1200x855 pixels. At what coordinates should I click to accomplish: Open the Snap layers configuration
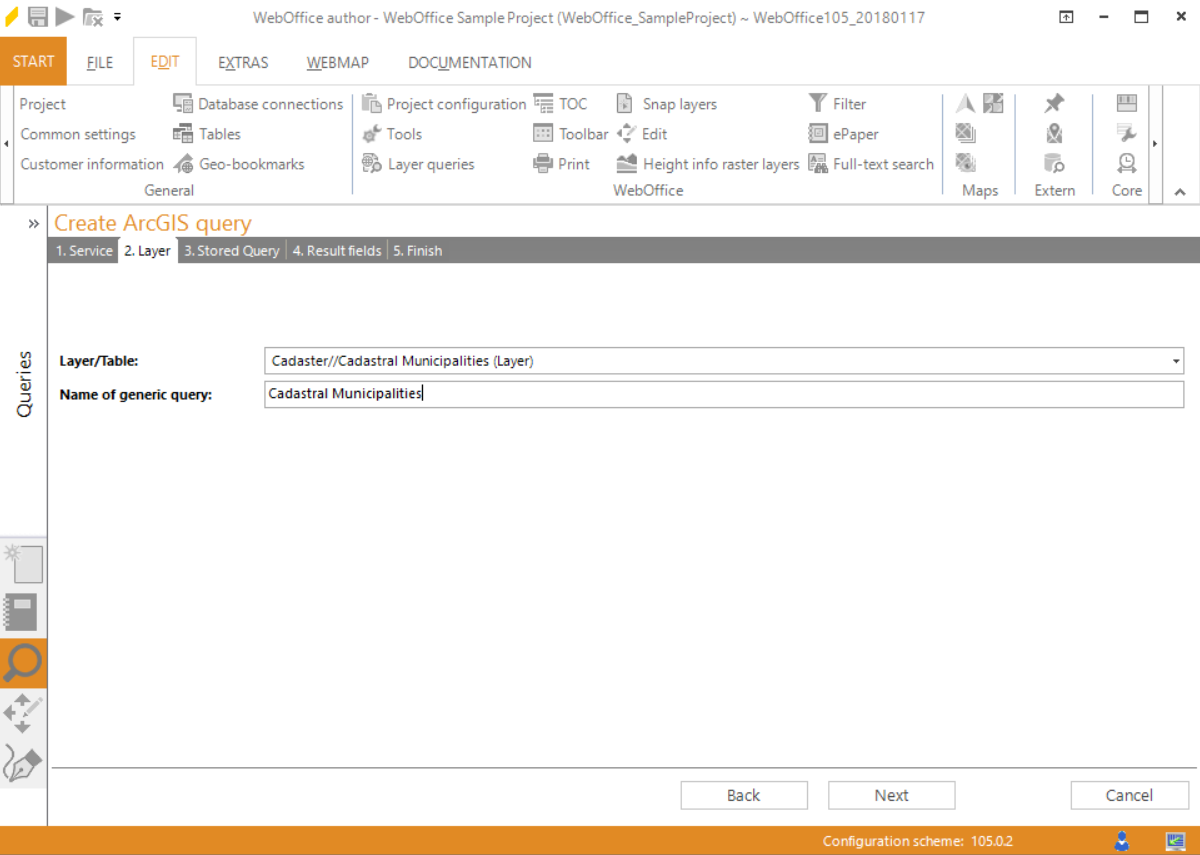tap(625, 103)
